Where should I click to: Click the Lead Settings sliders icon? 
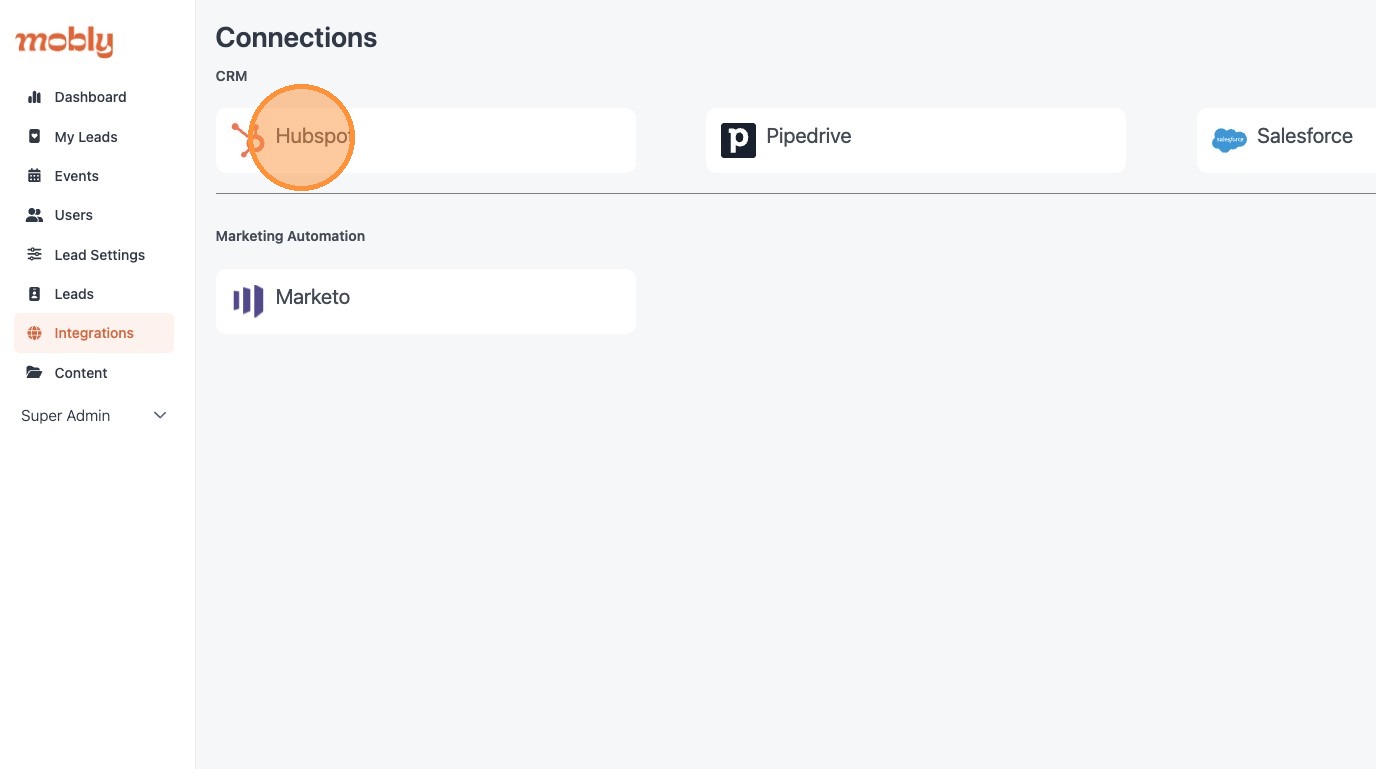(35, 254)
